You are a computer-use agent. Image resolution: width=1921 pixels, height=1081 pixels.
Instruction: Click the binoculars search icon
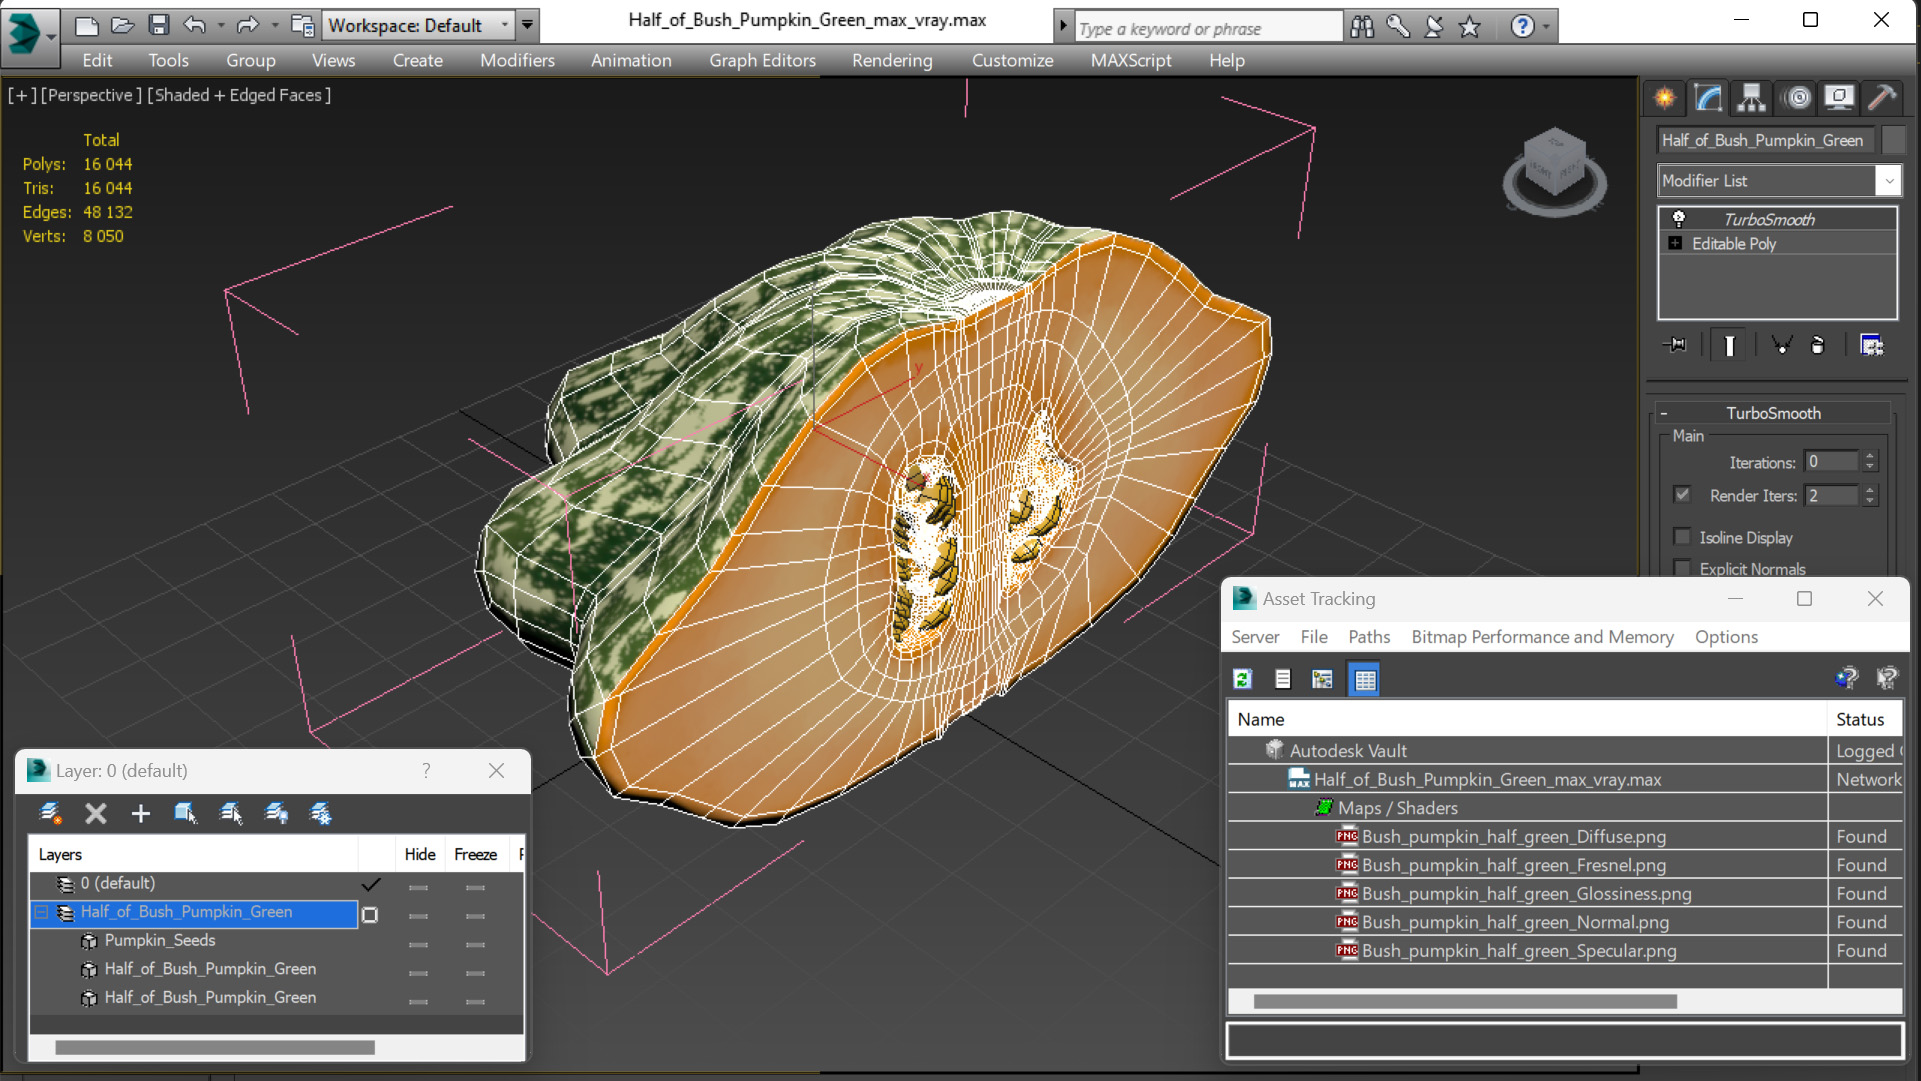[x=1362, y=27]
